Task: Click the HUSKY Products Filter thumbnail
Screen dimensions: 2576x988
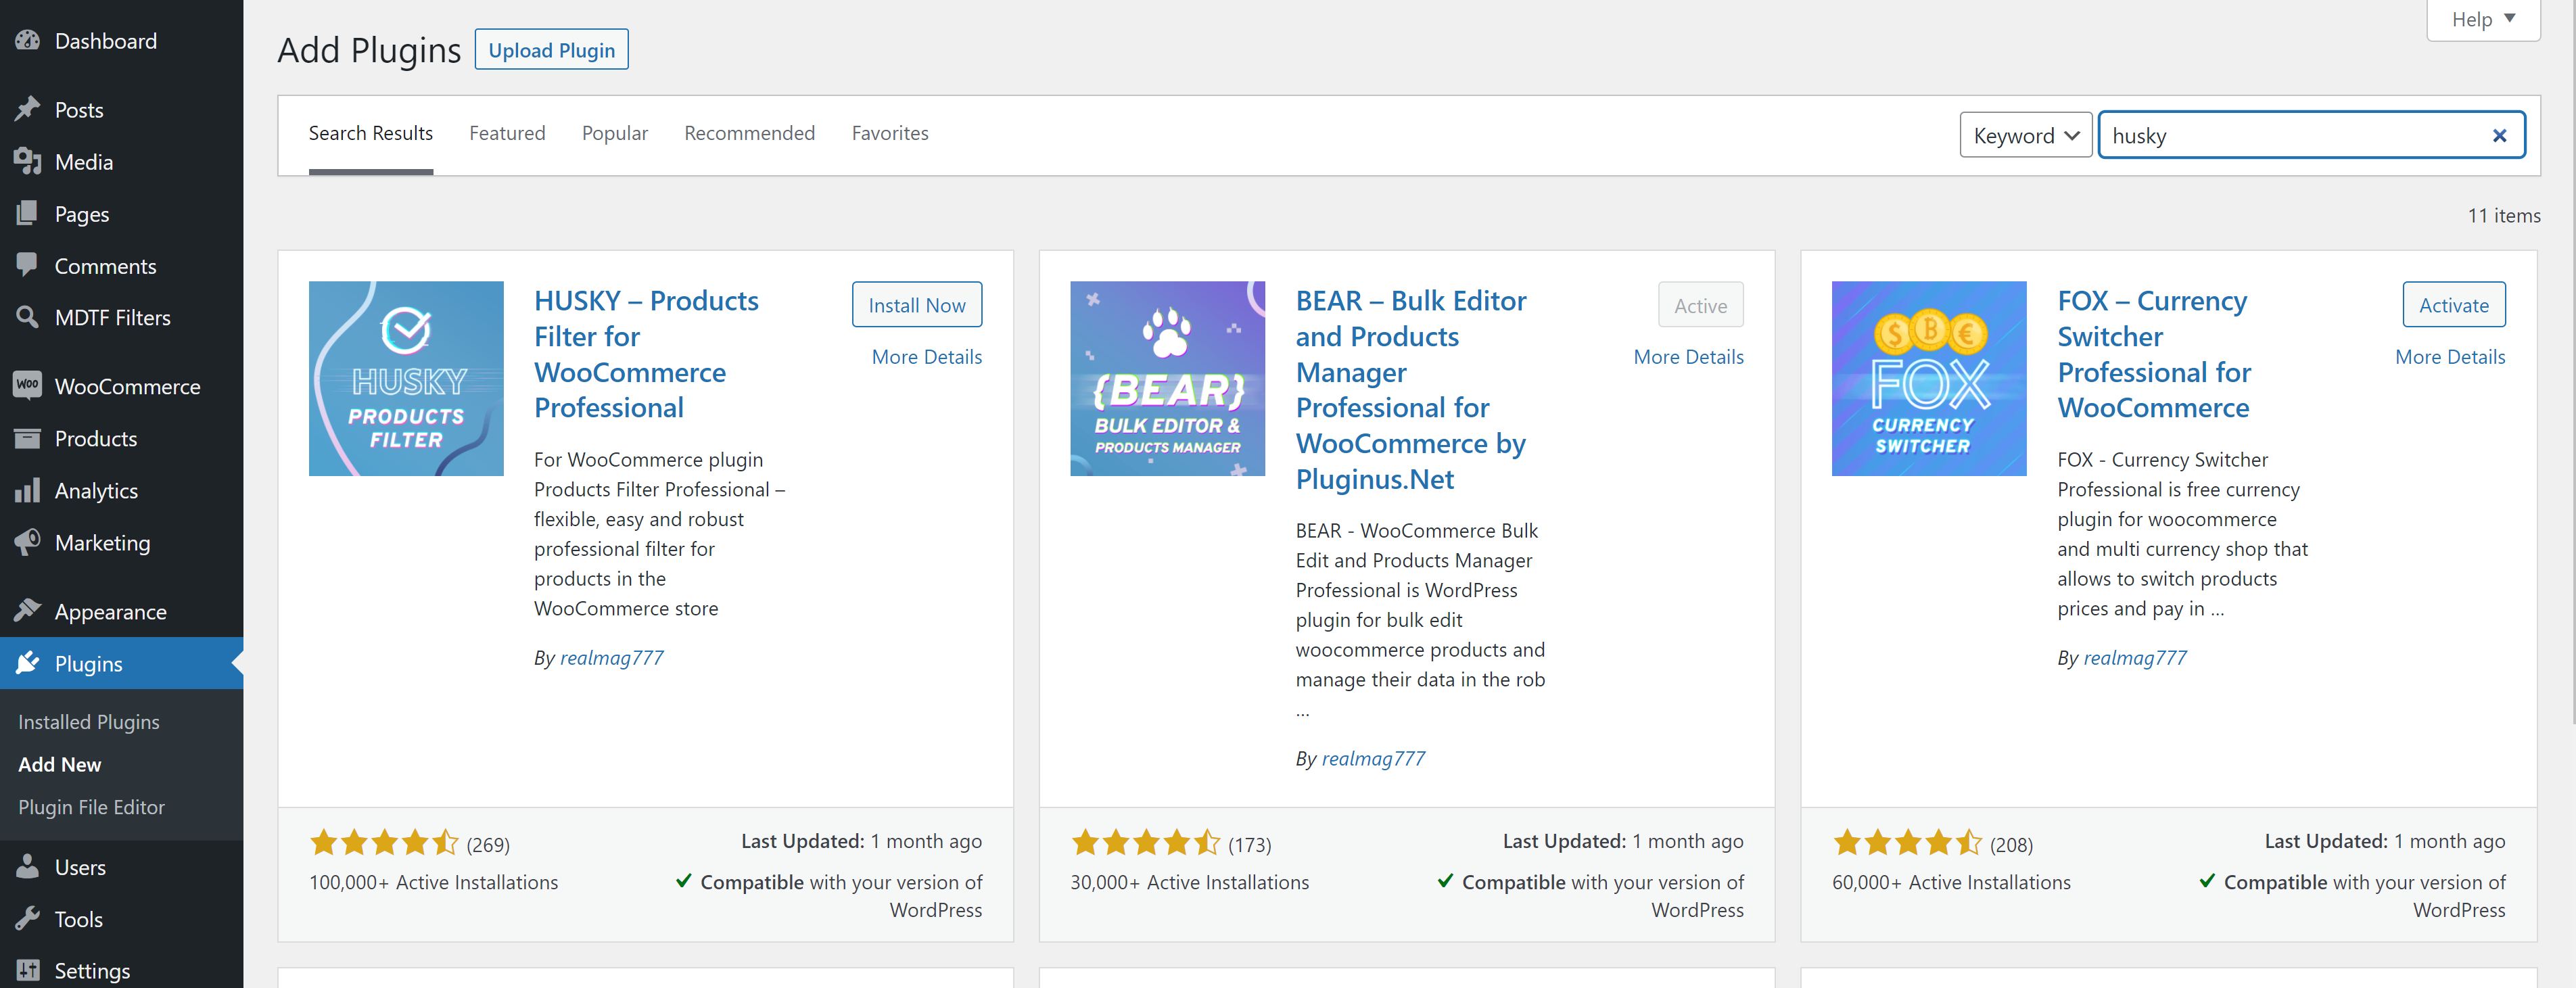Action: 406,378
